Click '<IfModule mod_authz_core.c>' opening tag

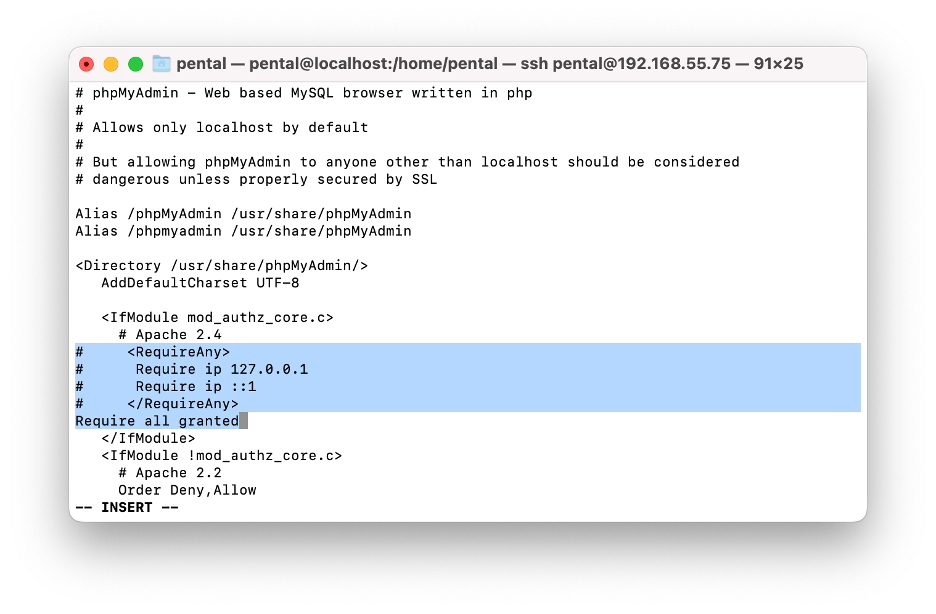point(217,317)
